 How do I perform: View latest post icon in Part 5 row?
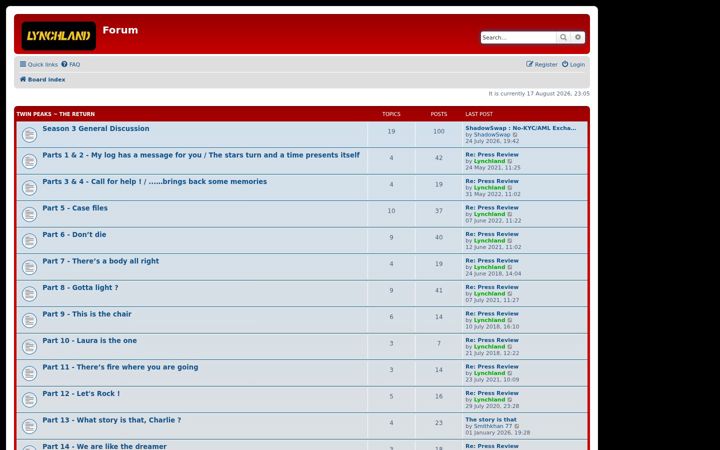(x=510, y=214)
